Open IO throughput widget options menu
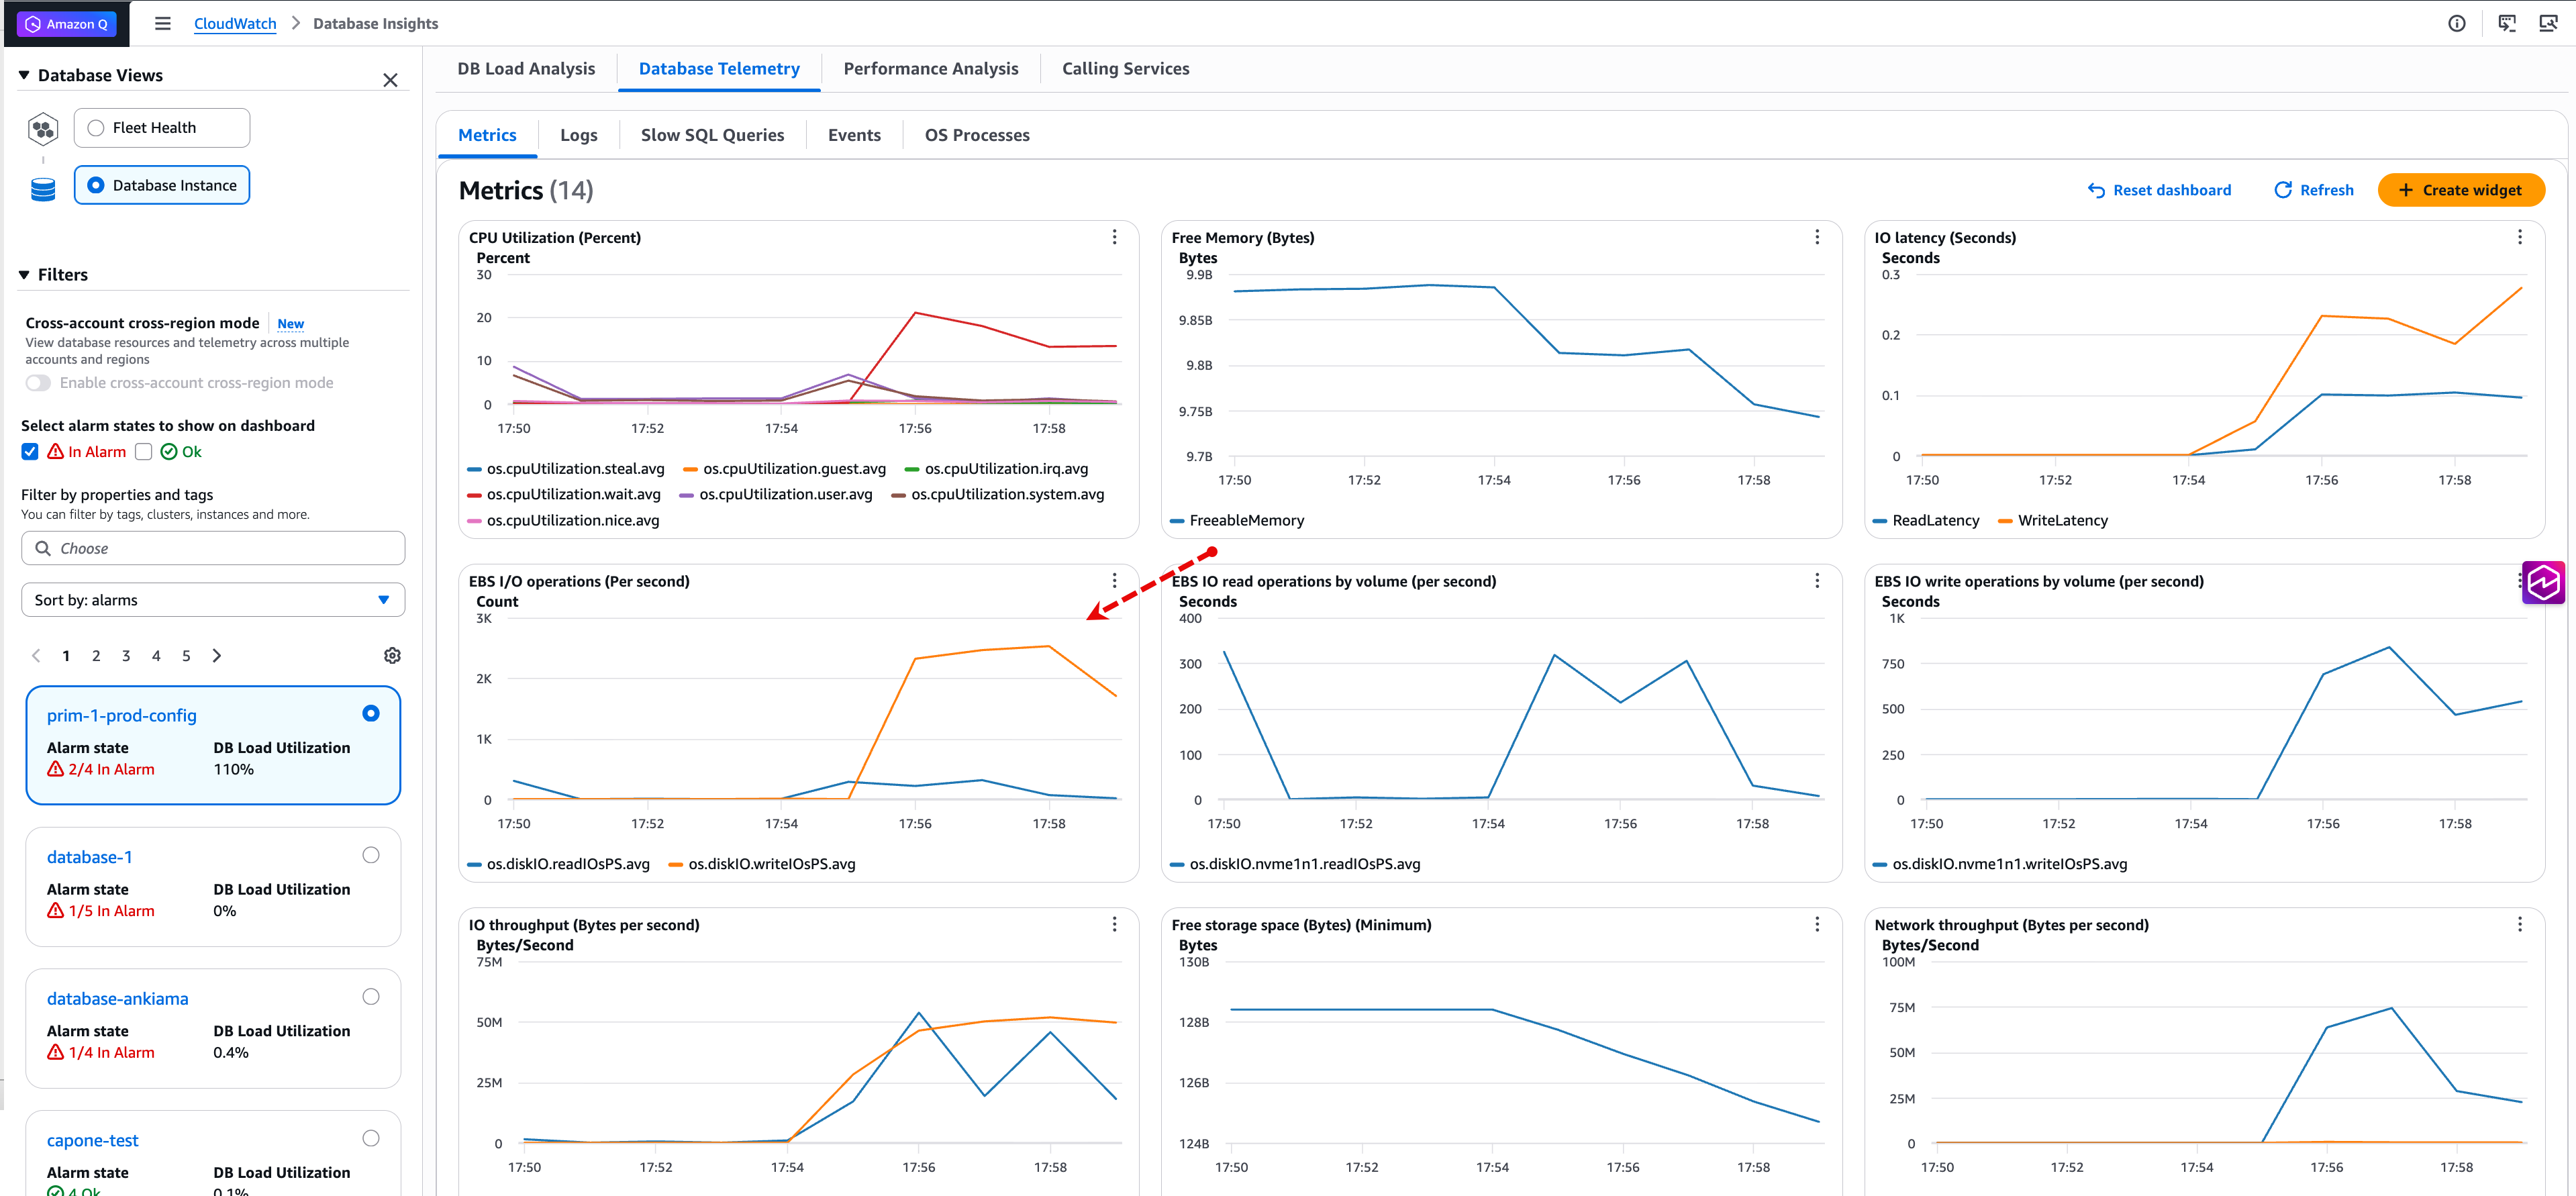2576x1196 pixels. click(1114, 925)
